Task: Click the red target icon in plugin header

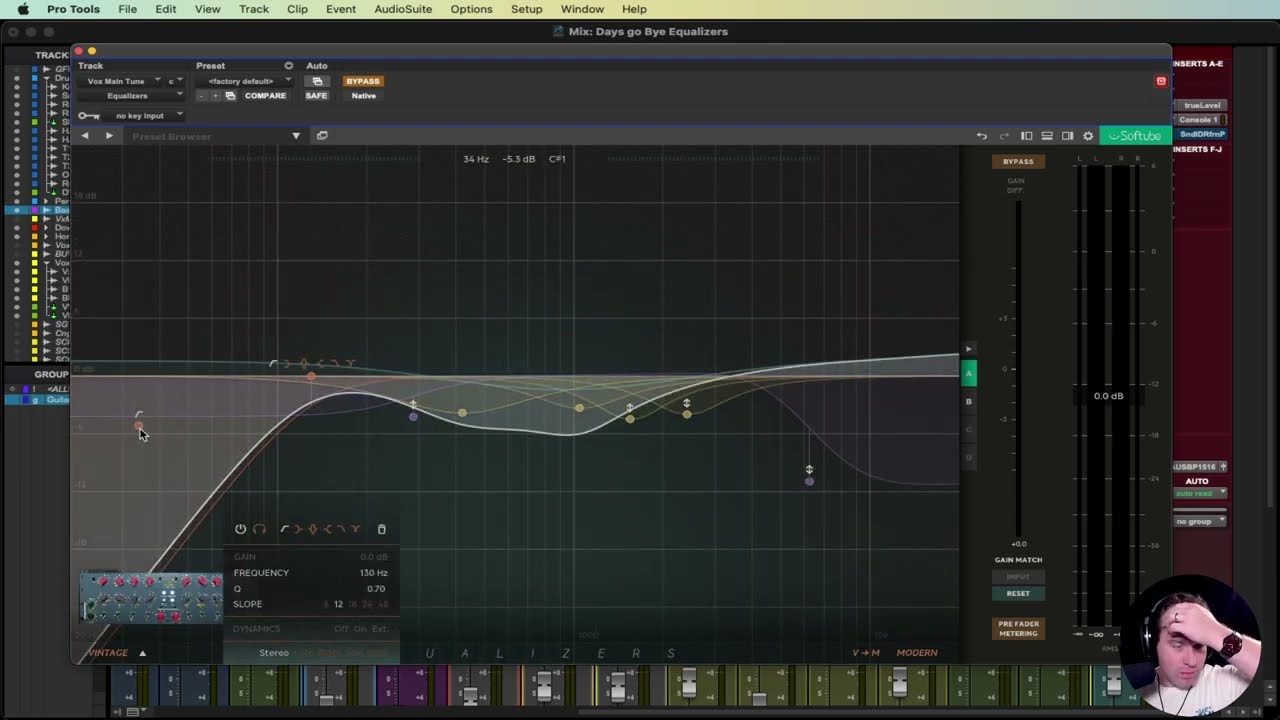Action: (x=1161, y=81)
